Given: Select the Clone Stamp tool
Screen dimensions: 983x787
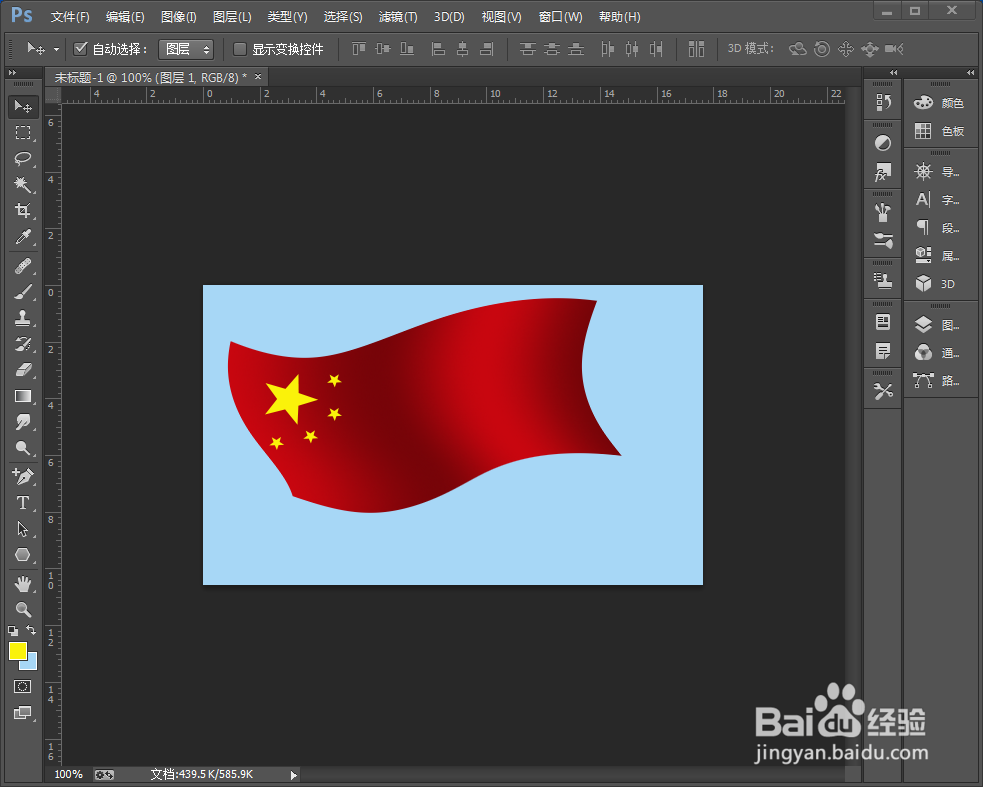Looking at the screenshot, I should click(23, 318).
